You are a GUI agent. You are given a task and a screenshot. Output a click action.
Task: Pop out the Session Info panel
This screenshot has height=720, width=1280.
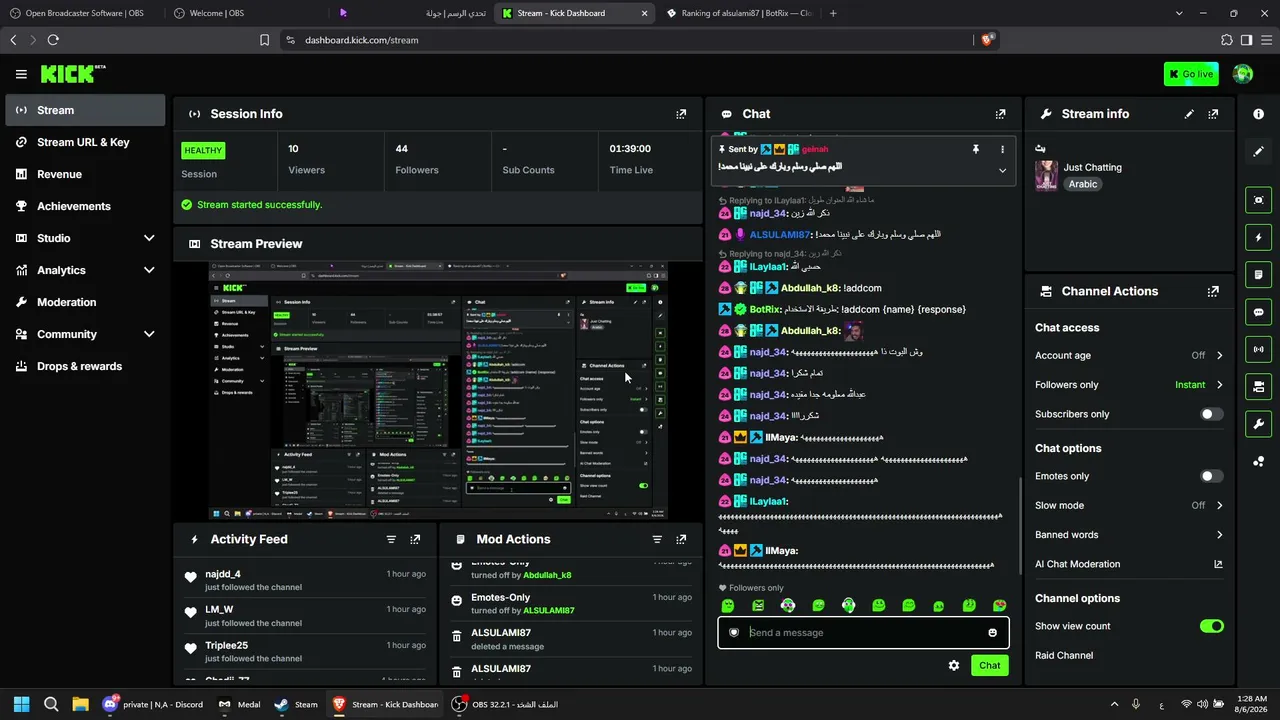pyautogui.click(x=681, y=114)
